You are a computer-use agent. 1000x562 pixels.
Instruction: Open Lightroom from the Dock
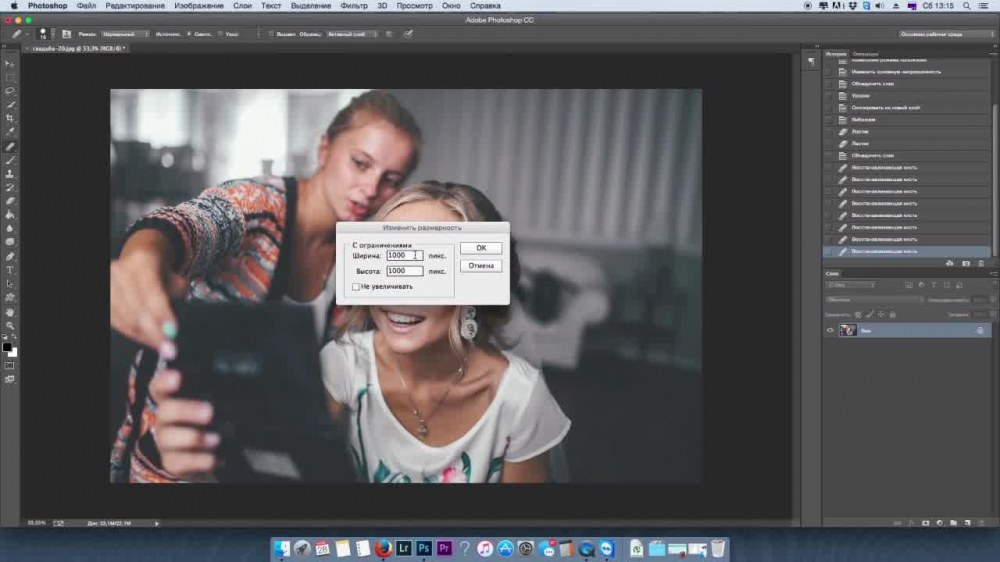coord(404,548)
